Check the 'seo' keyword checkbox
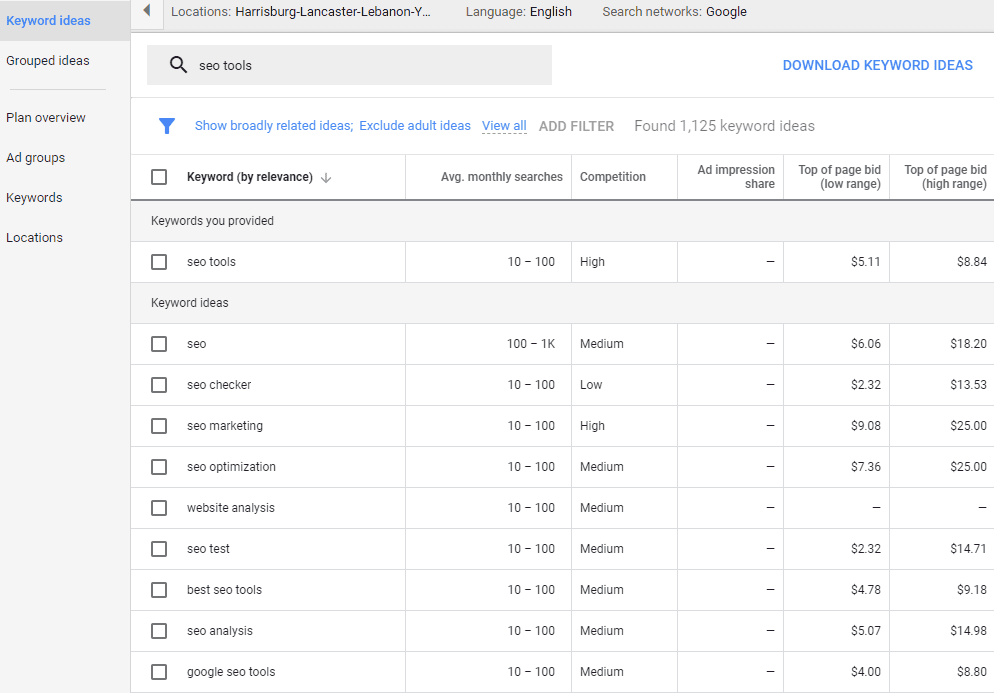This screenshot has height=693, width=994. 159,344
